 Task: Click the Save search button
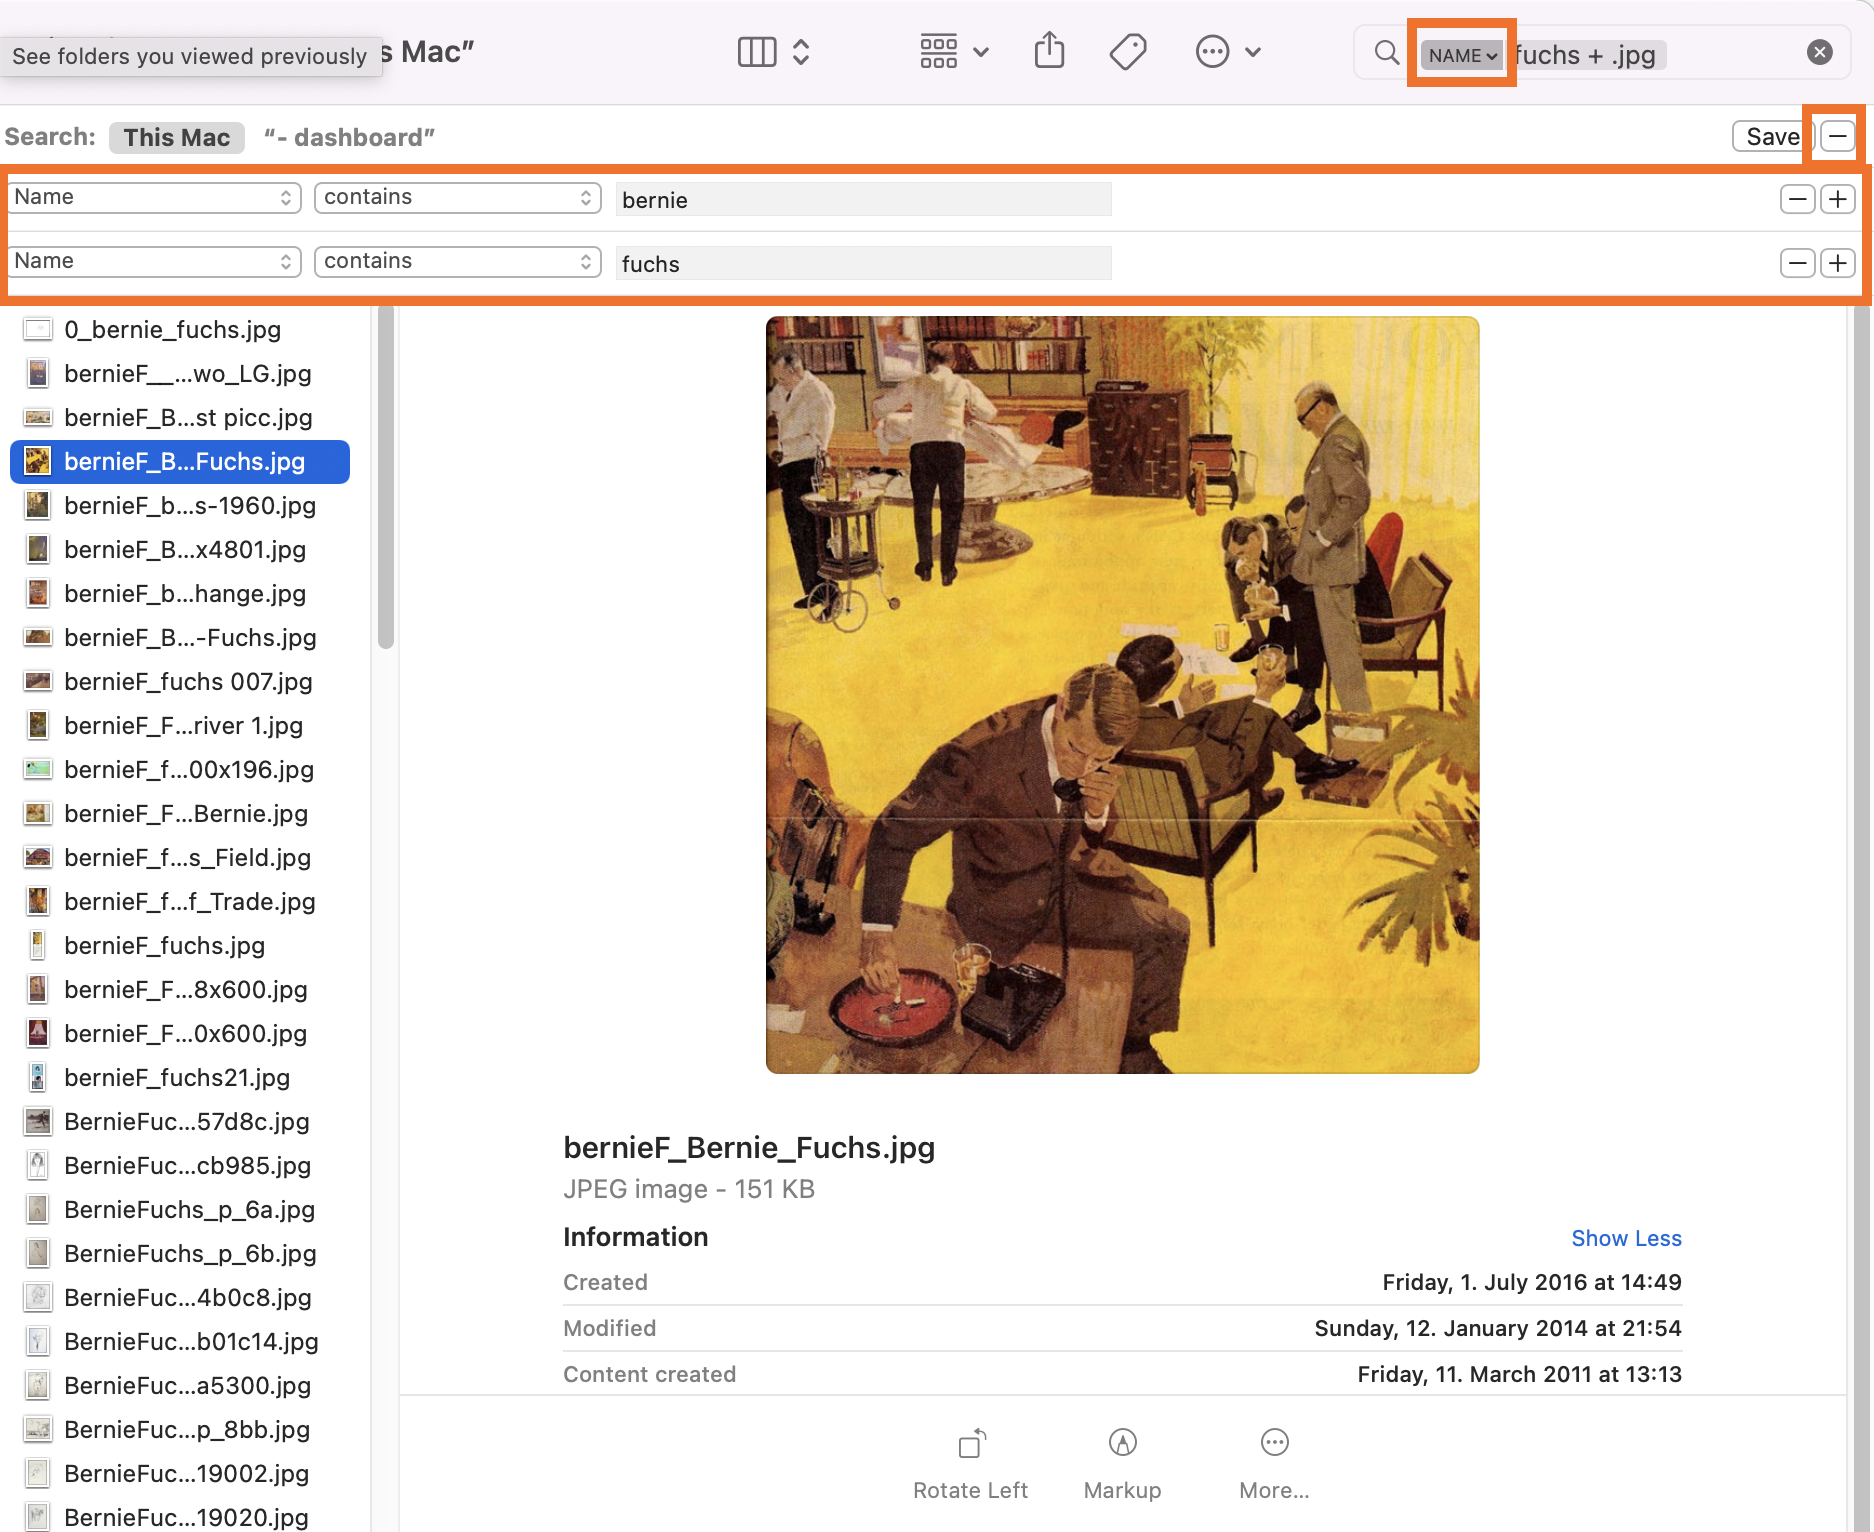coord(1771,136)
